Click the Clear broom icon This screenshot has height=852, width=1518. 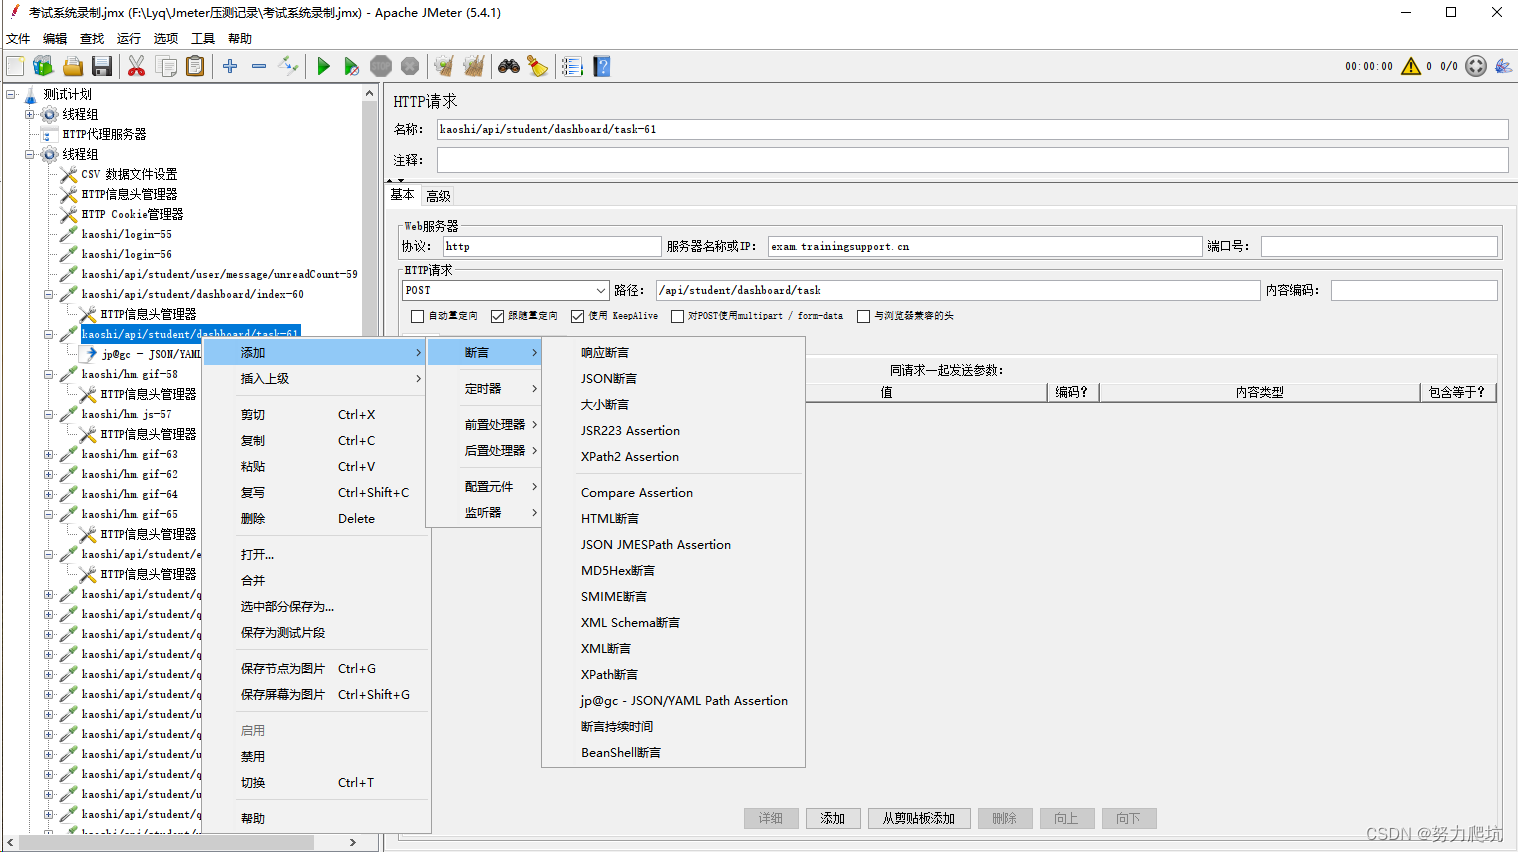click(444, 66)
